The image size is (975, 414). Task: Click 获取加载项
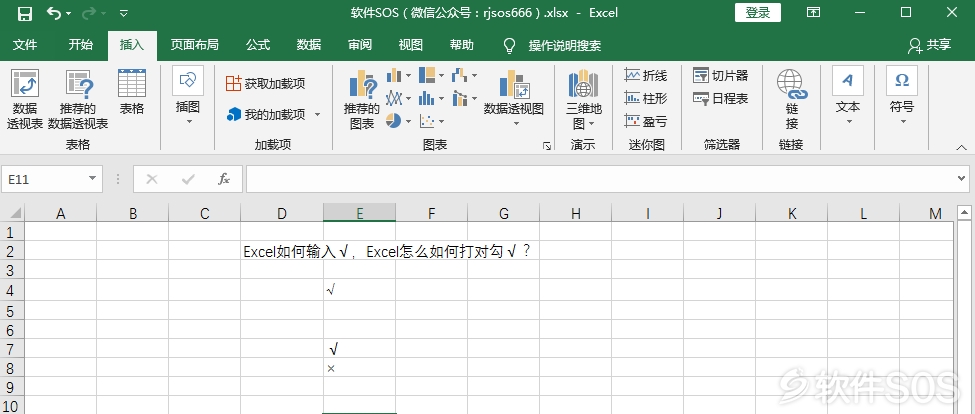click(266, 83)
